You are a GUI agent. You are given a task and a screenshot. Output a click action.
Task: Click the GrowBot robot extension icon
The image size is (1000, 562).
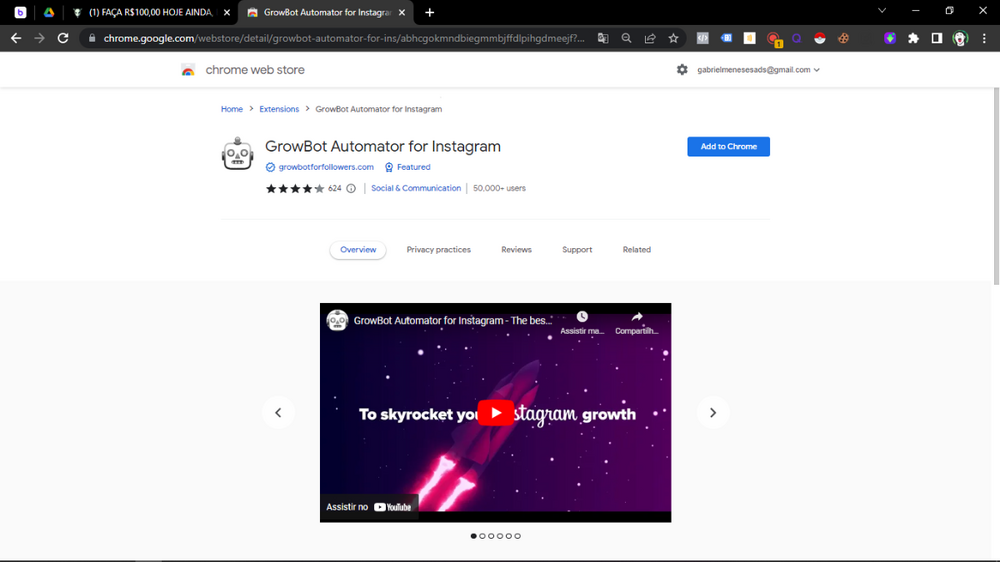point(237,154)
